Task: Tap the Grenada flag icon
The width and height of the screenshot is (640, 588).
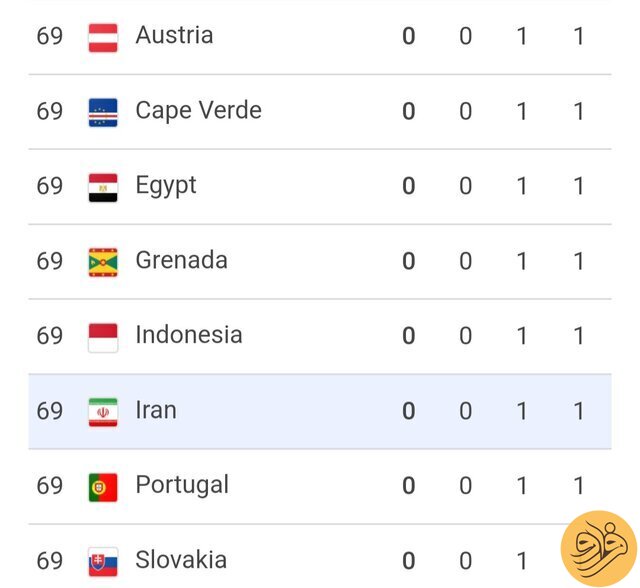Action: pos(103,262)
